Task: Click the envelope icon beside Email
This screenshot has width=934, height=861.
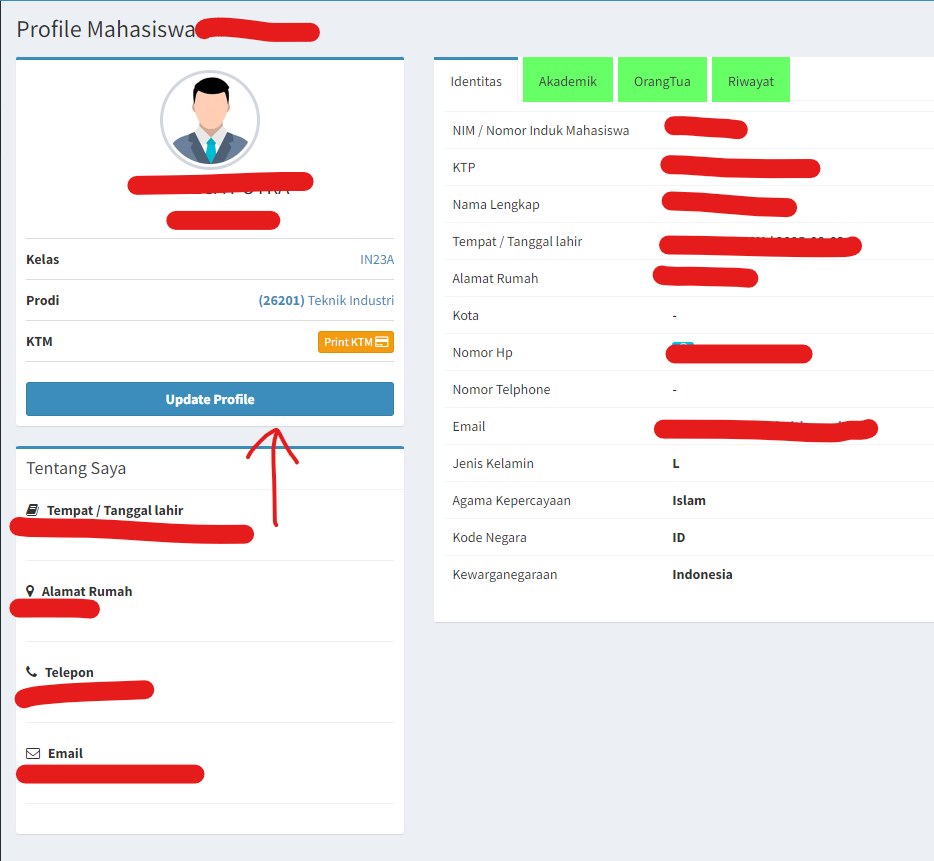Action: tap(33, 753)
